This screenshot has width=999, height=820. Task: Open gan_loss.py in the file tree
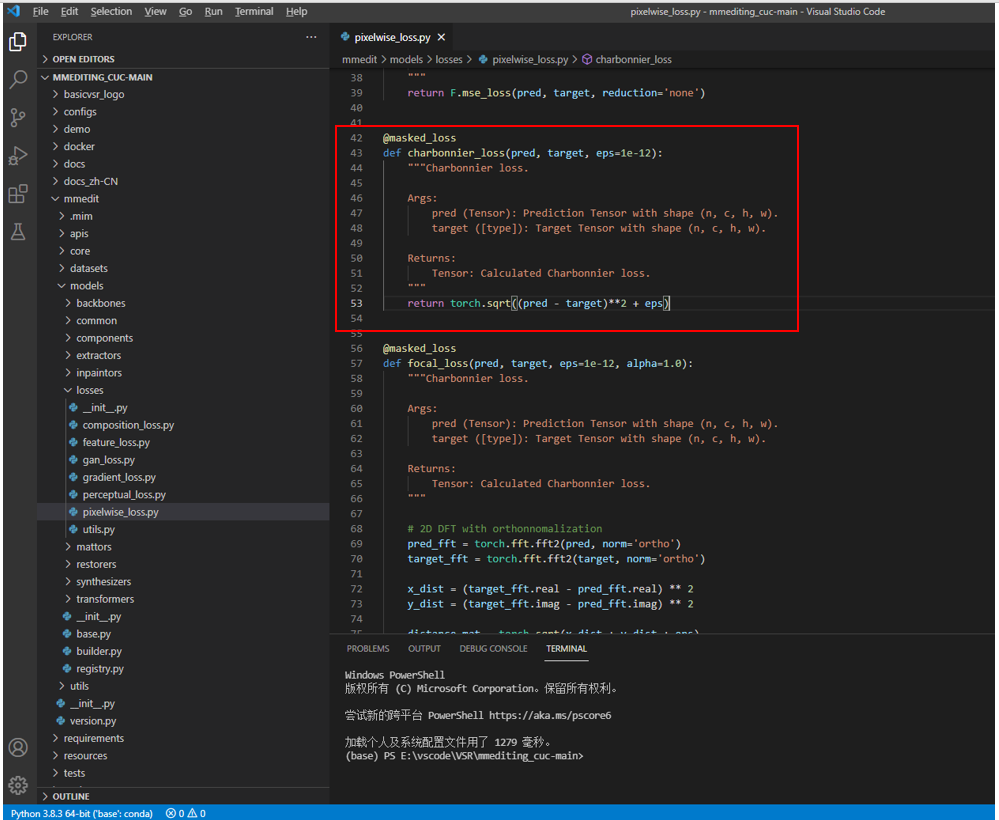pyautogui.click(x=108, y=460)
